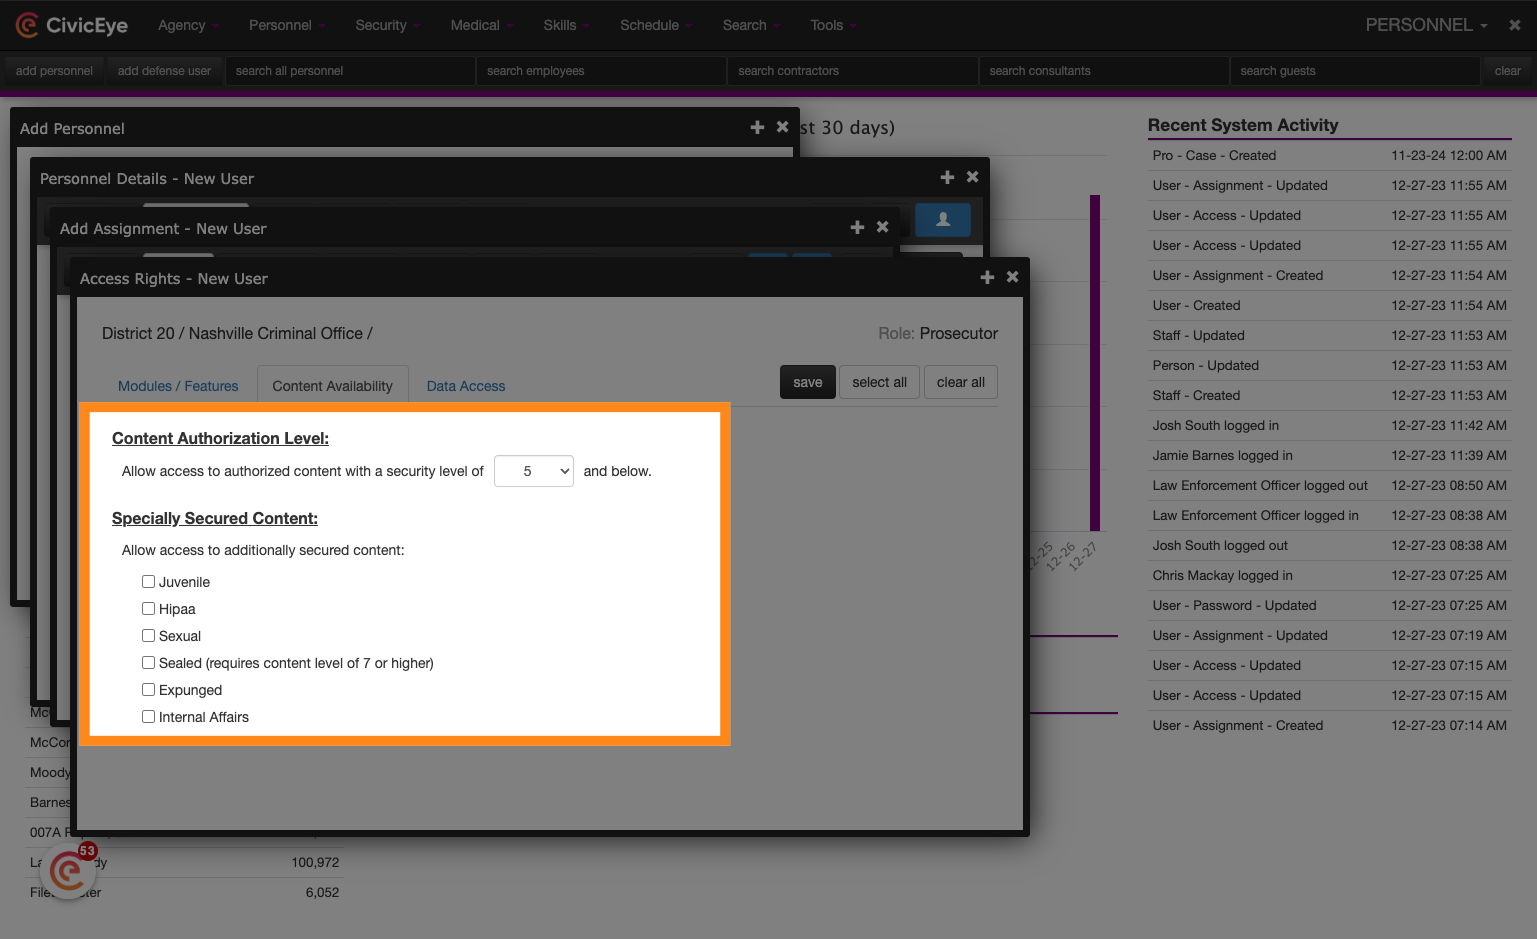Select the Content Availability tab

[333, 386]
